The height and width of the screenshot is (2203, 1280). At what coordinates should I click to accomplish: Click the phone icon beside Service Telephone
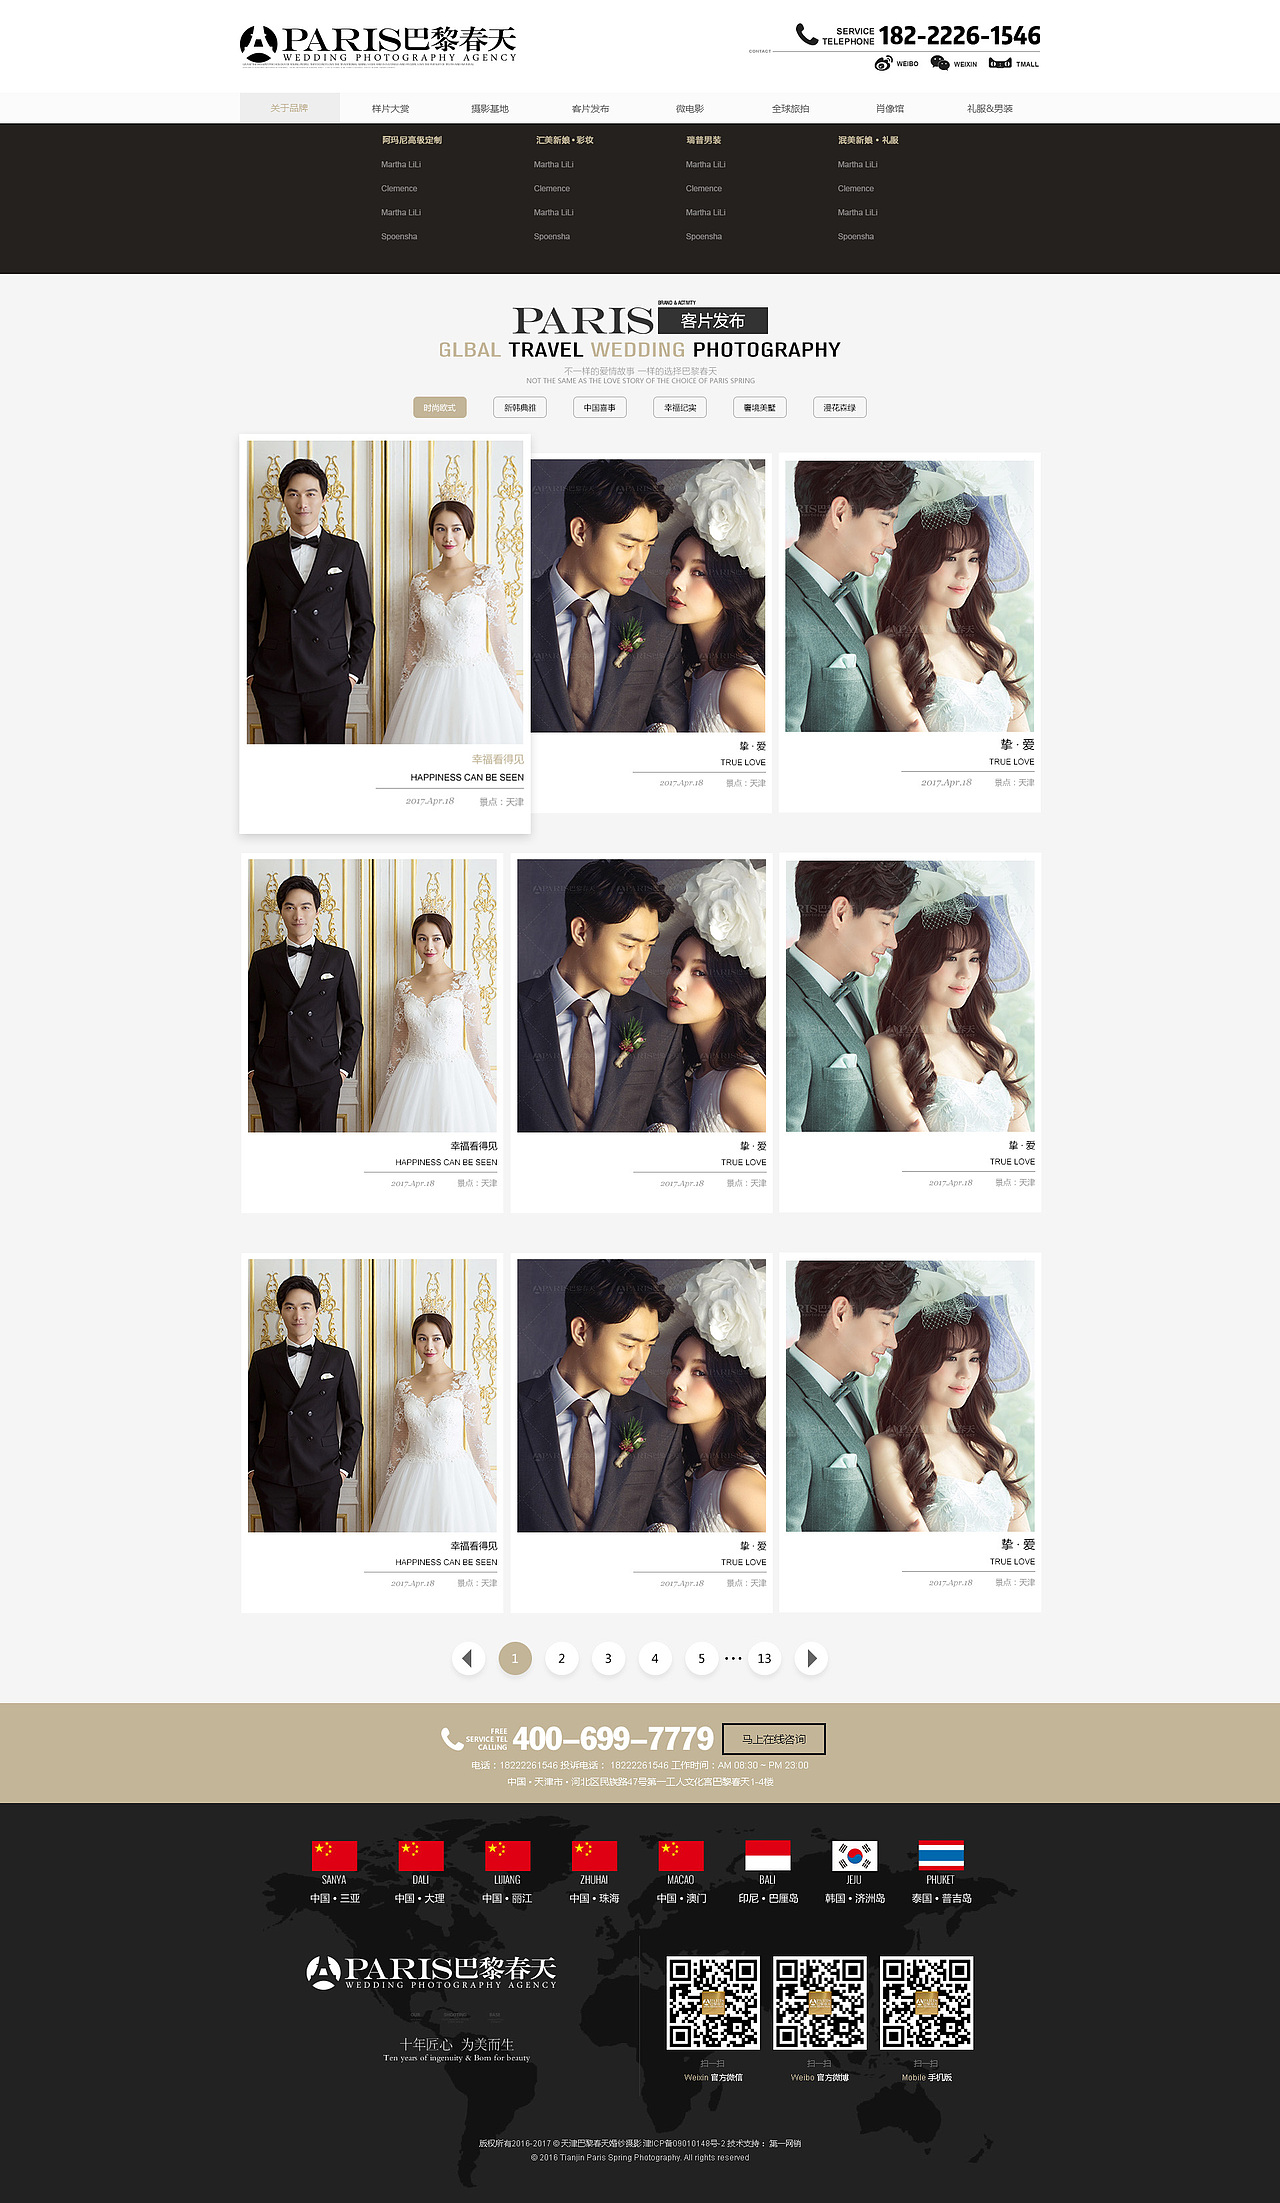pyautogui.click(x=807, y=34)
